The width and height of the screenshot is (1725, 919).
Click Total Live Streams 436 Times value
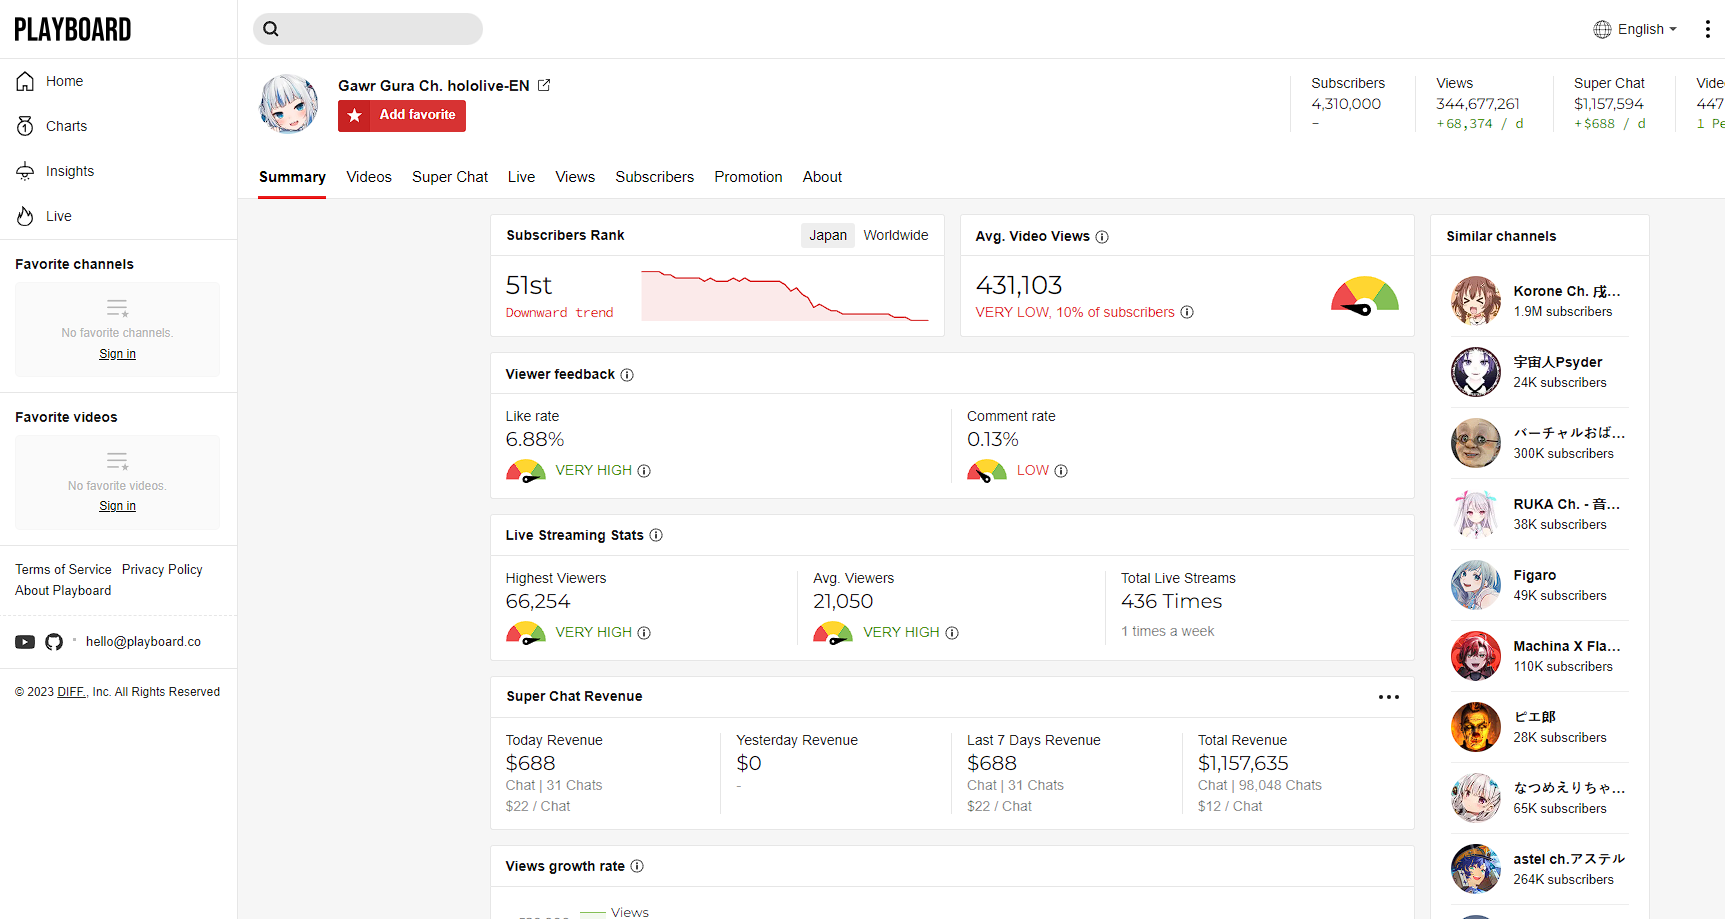point(1172,601)
